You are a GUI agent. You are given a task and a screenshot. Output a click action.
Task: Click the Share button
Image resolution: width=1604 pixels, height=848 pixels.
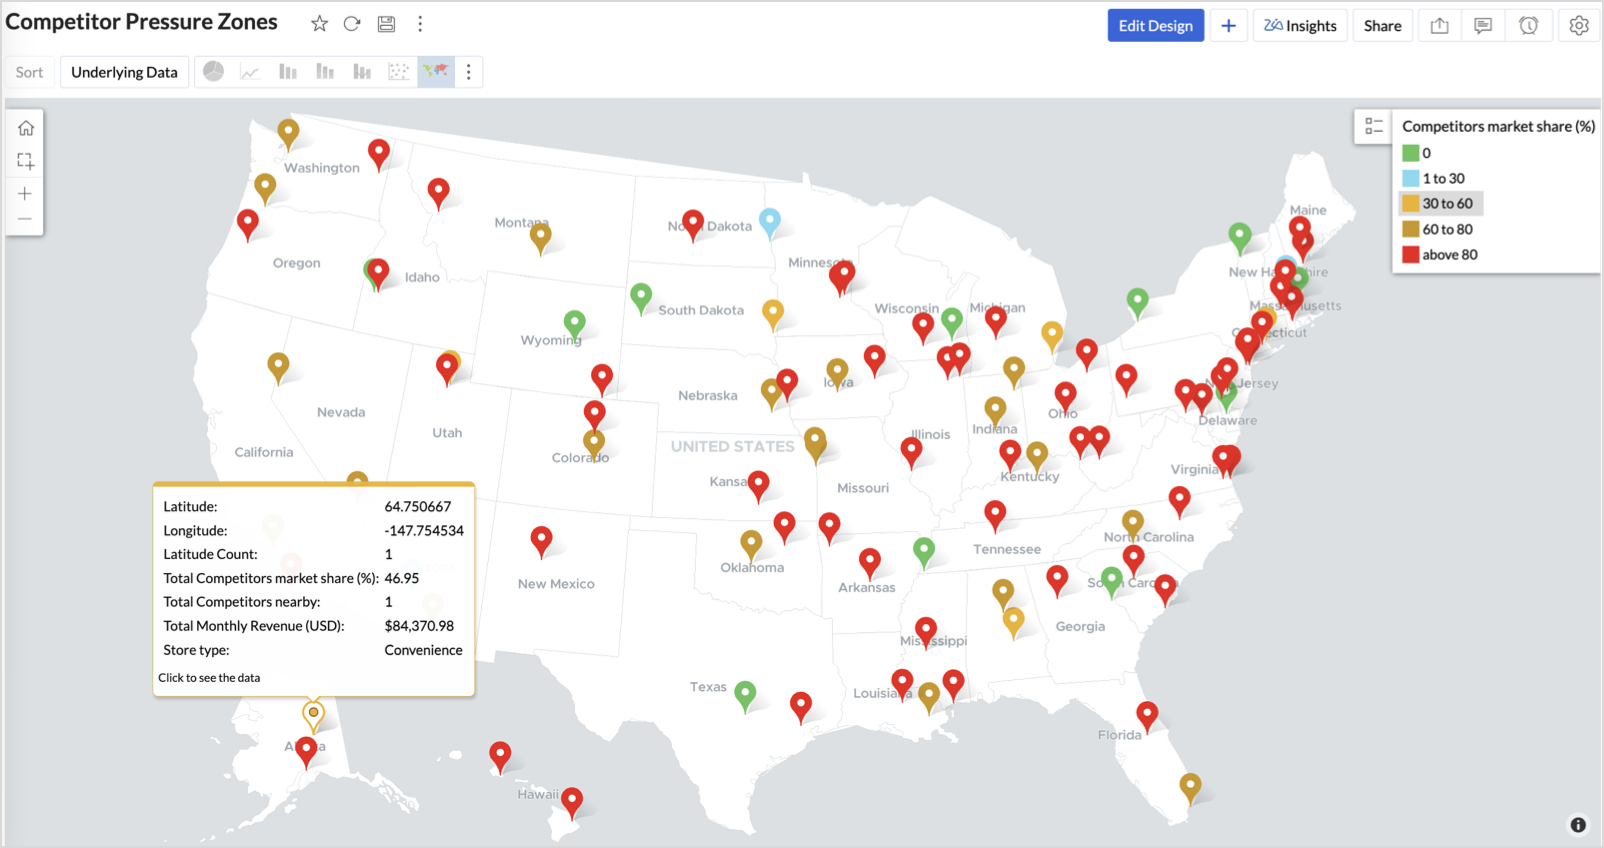(x=1383, y=26)
